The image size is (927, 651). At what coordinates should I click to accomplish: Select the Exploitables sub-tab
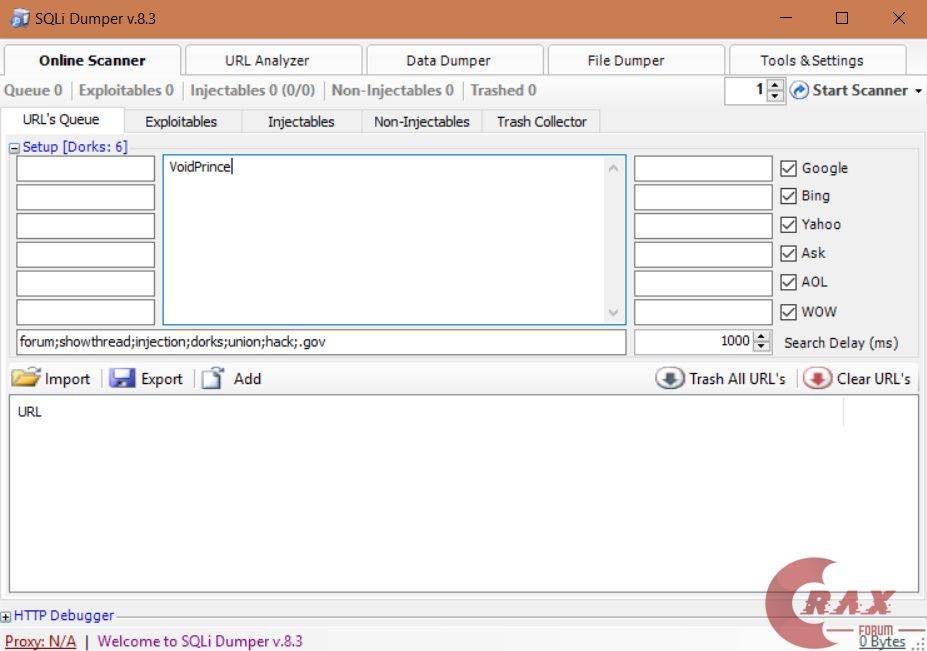point(180,122)
